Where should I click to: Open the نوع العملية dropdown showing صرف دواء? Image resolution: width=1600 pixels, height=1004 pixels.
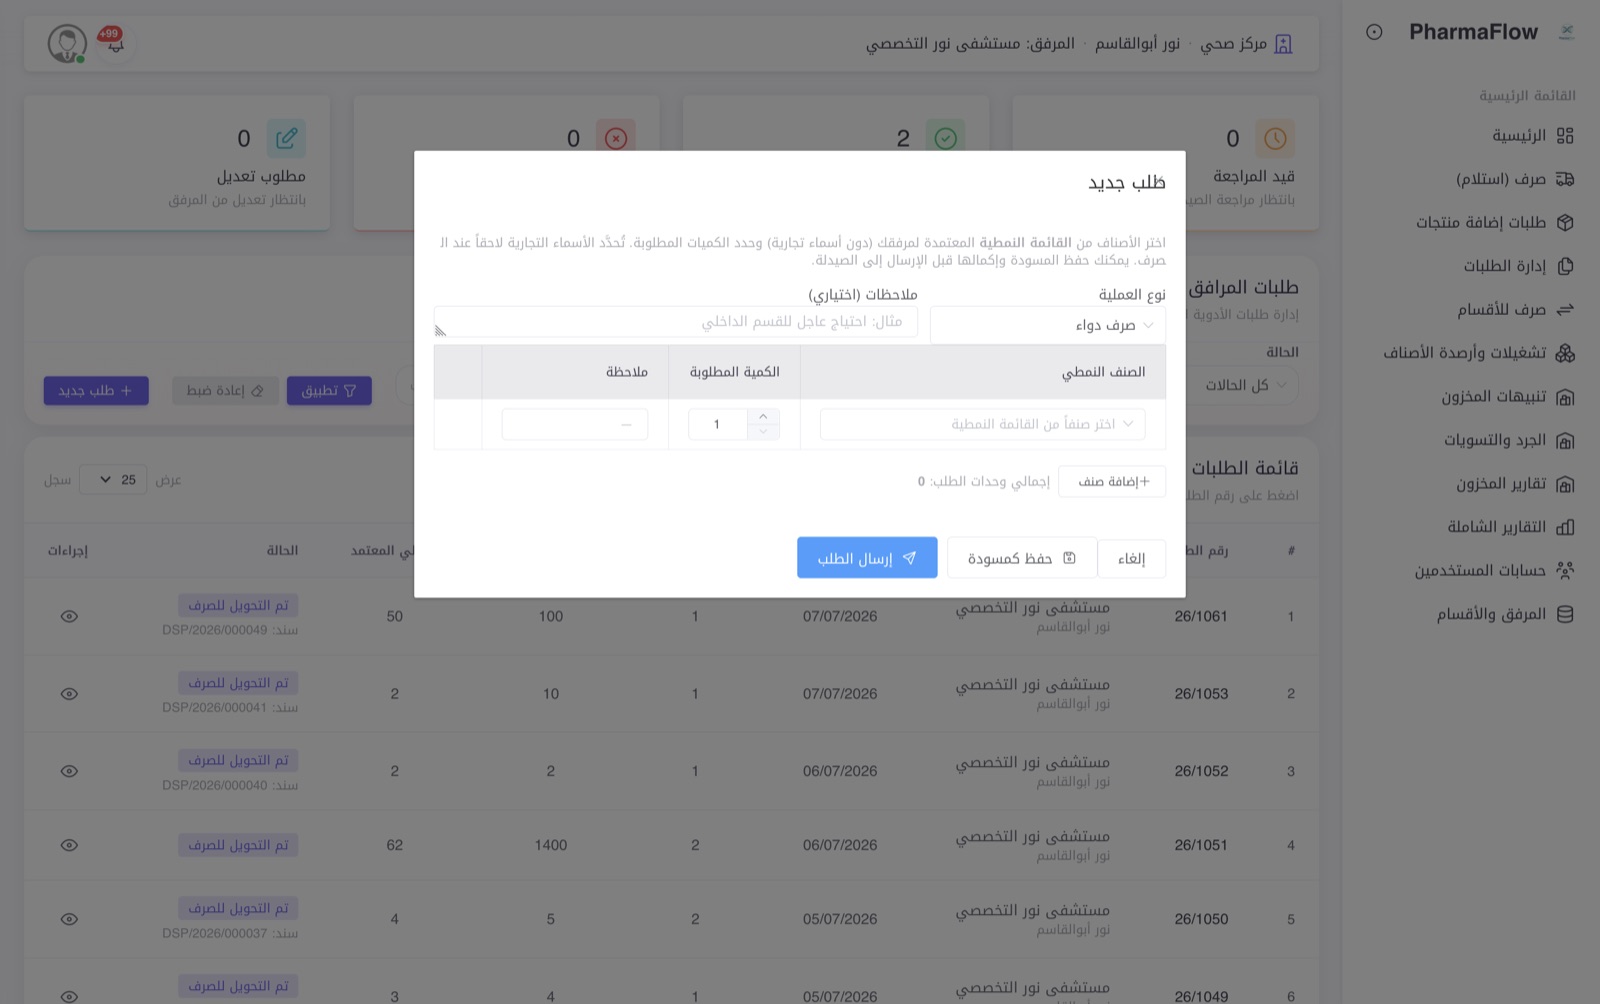1048,325
